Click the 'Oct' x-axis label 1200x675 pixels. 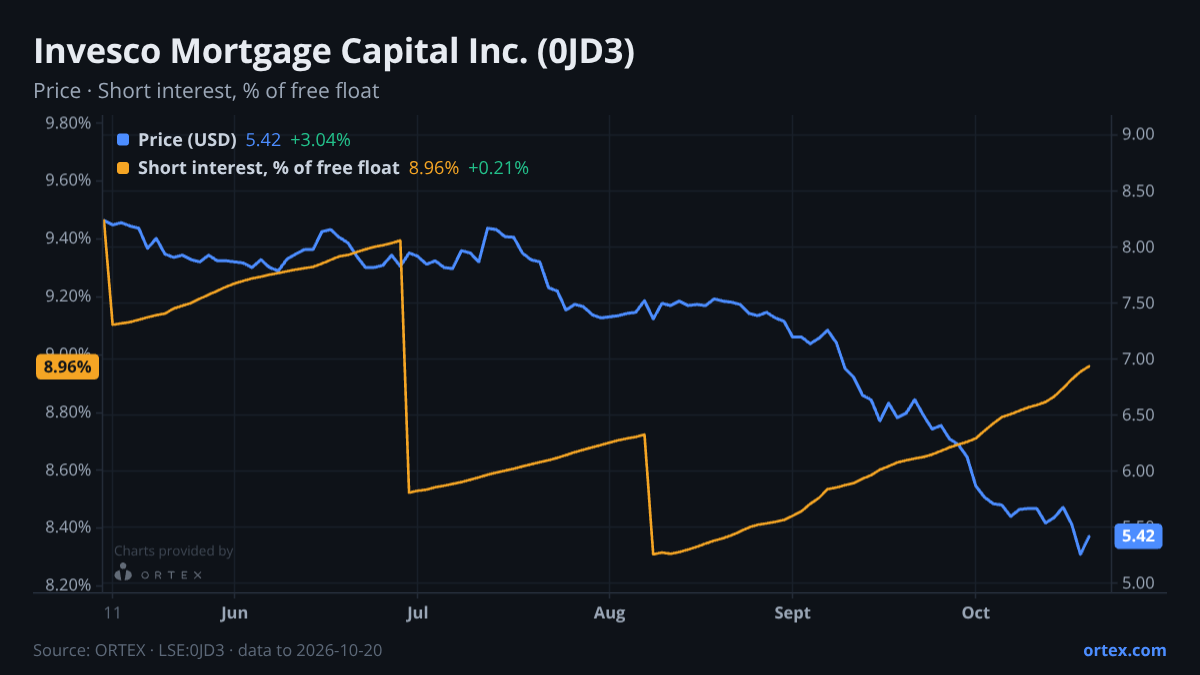click(975, 612)
